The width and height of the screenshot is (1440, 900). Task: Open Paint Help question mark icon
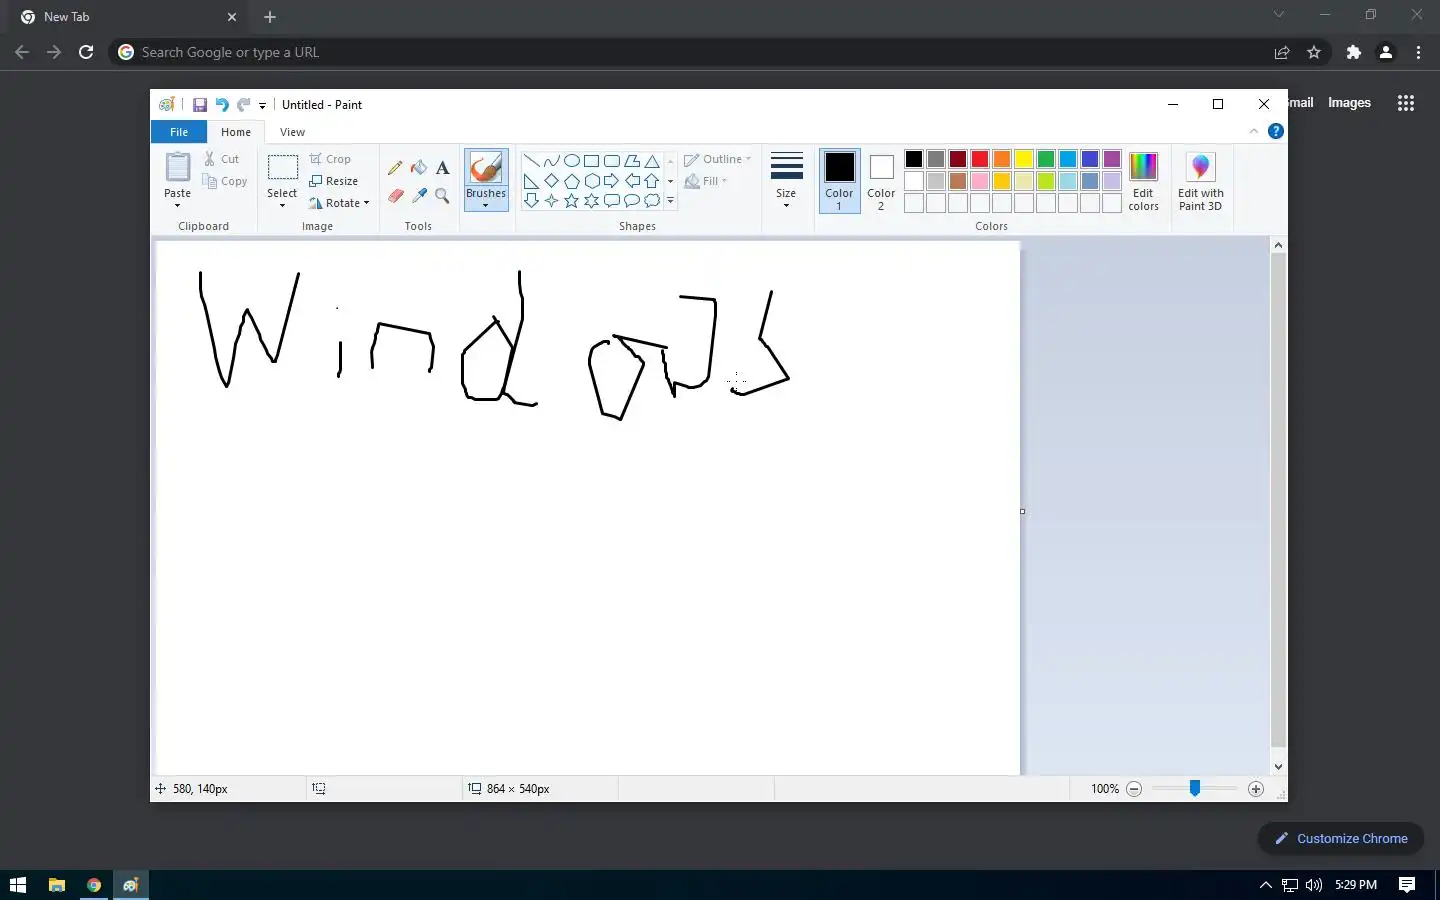[x=1276, y=131]
